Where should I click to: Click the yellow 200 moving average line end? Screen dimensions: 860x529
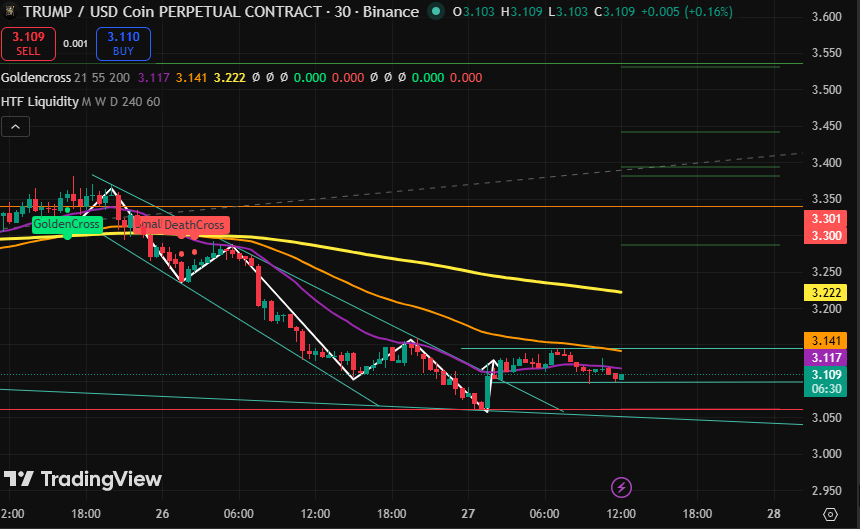[619, 292]
